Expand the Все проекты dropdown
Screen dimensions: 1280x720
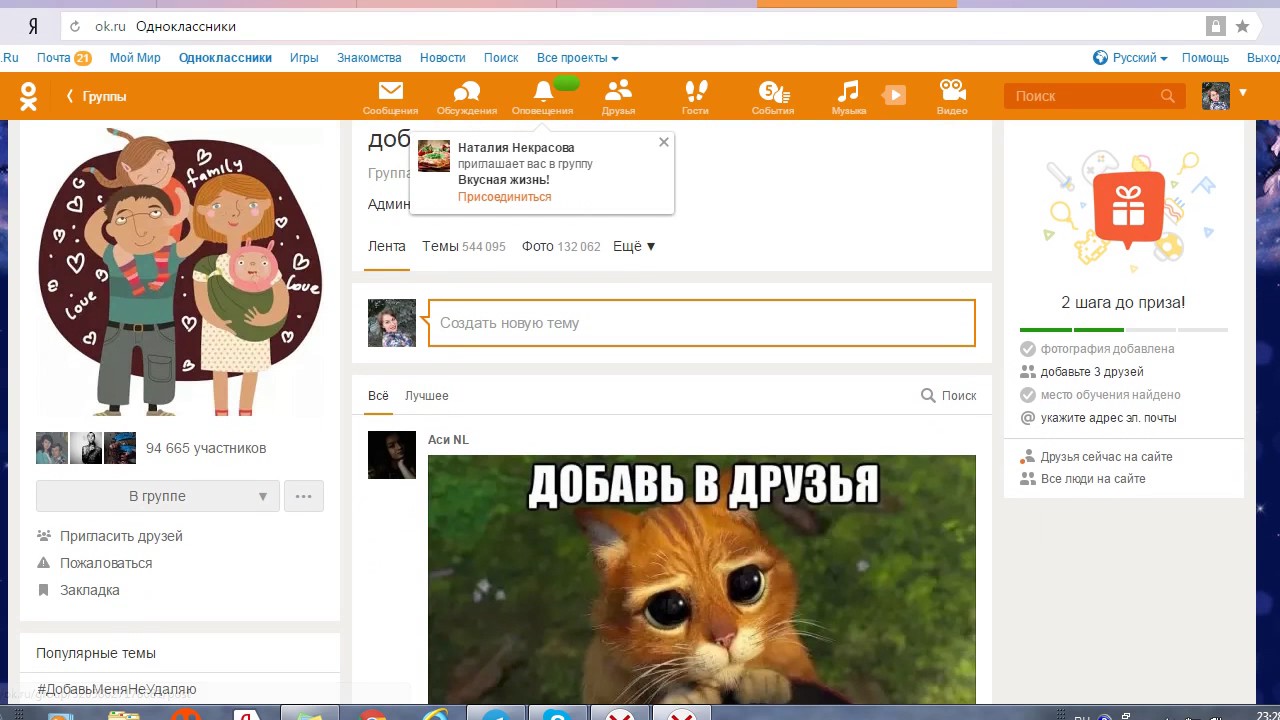(x=577, y=58)
